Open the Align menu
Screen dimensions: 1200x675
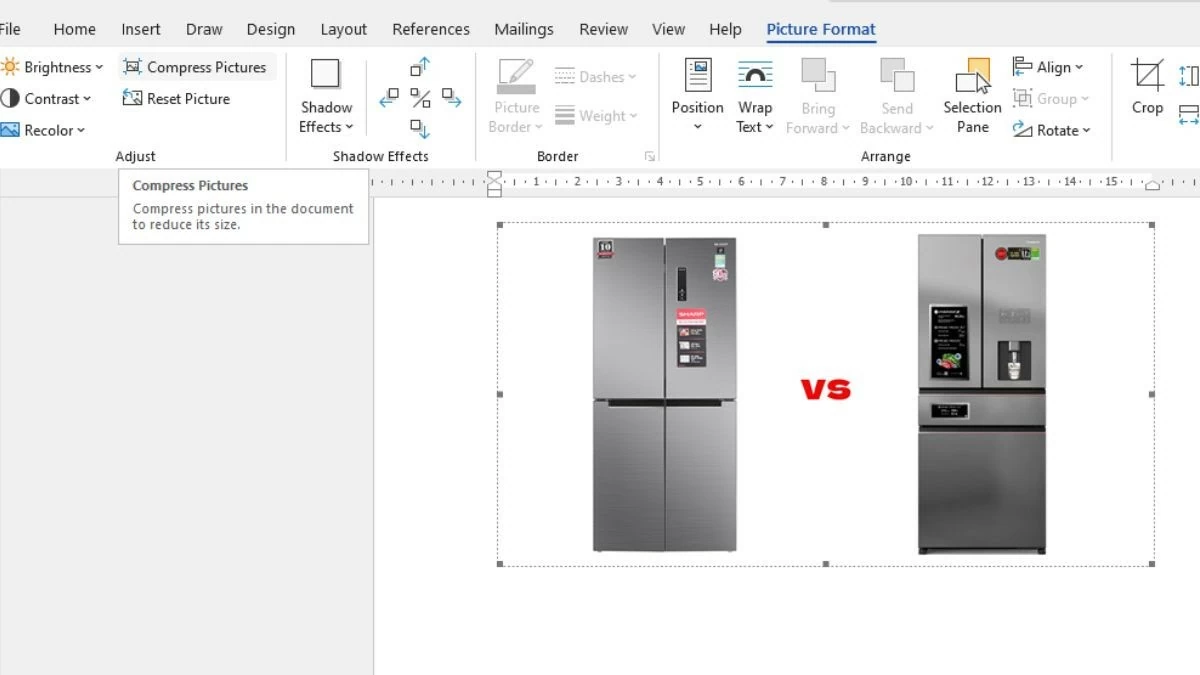[x=1050, y=66]
